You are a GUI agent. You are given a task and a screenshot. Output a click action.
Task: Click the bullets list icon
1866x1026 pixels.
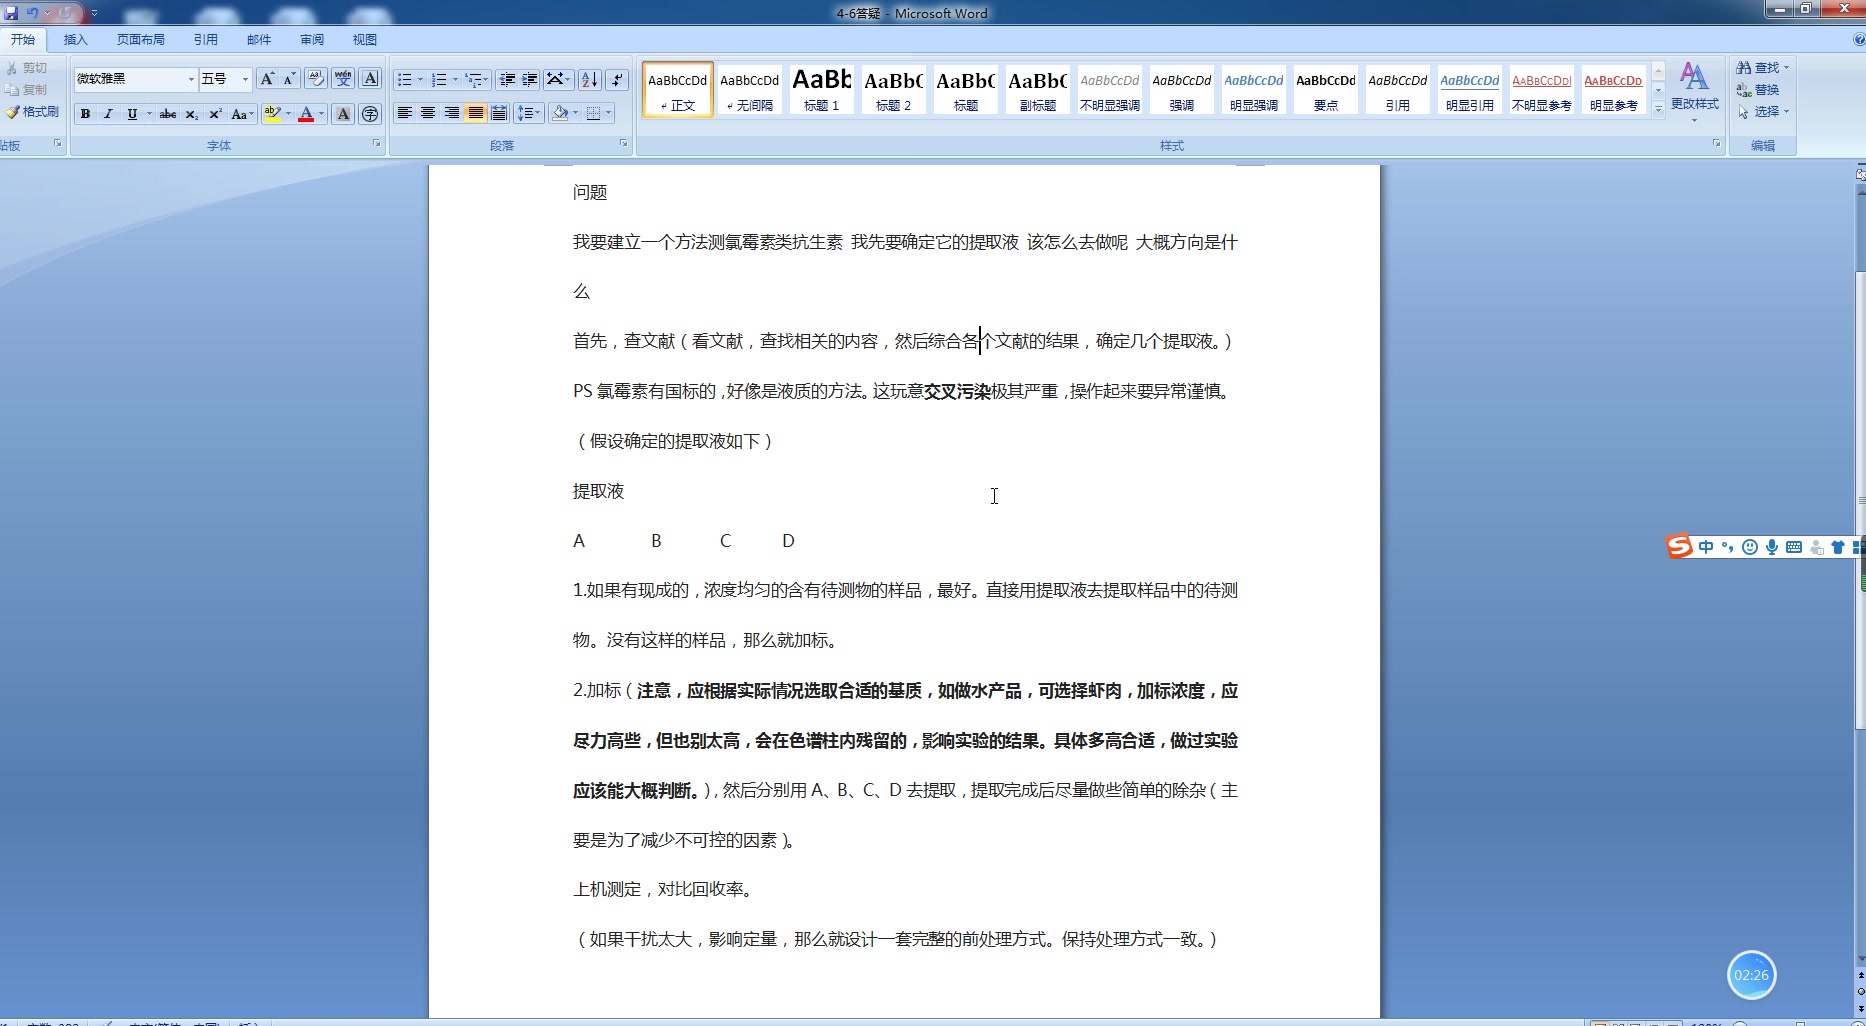point(404,79)
